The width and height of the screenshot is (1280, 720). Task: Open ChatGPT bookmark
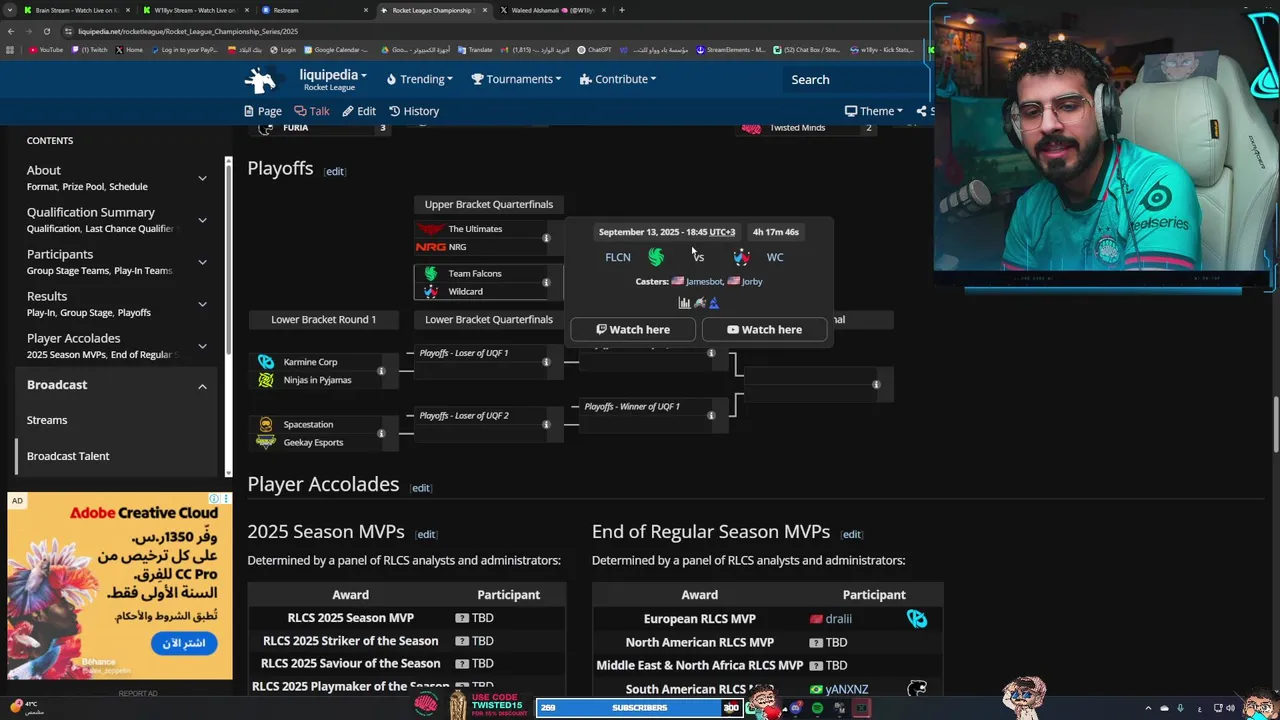[594, 49]
